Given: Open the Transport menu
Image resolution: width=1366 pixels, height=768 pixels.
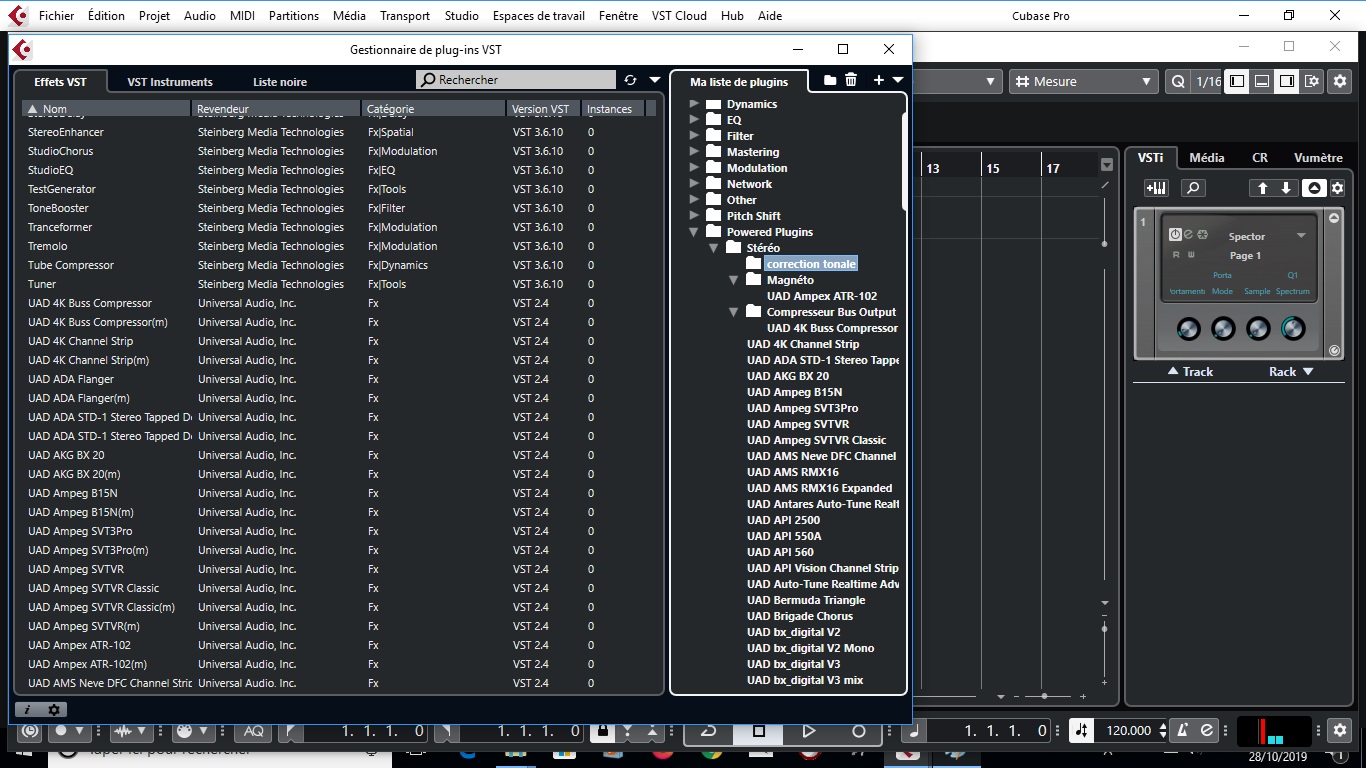Looking at the screenshot, I should [x=404, y=15].
